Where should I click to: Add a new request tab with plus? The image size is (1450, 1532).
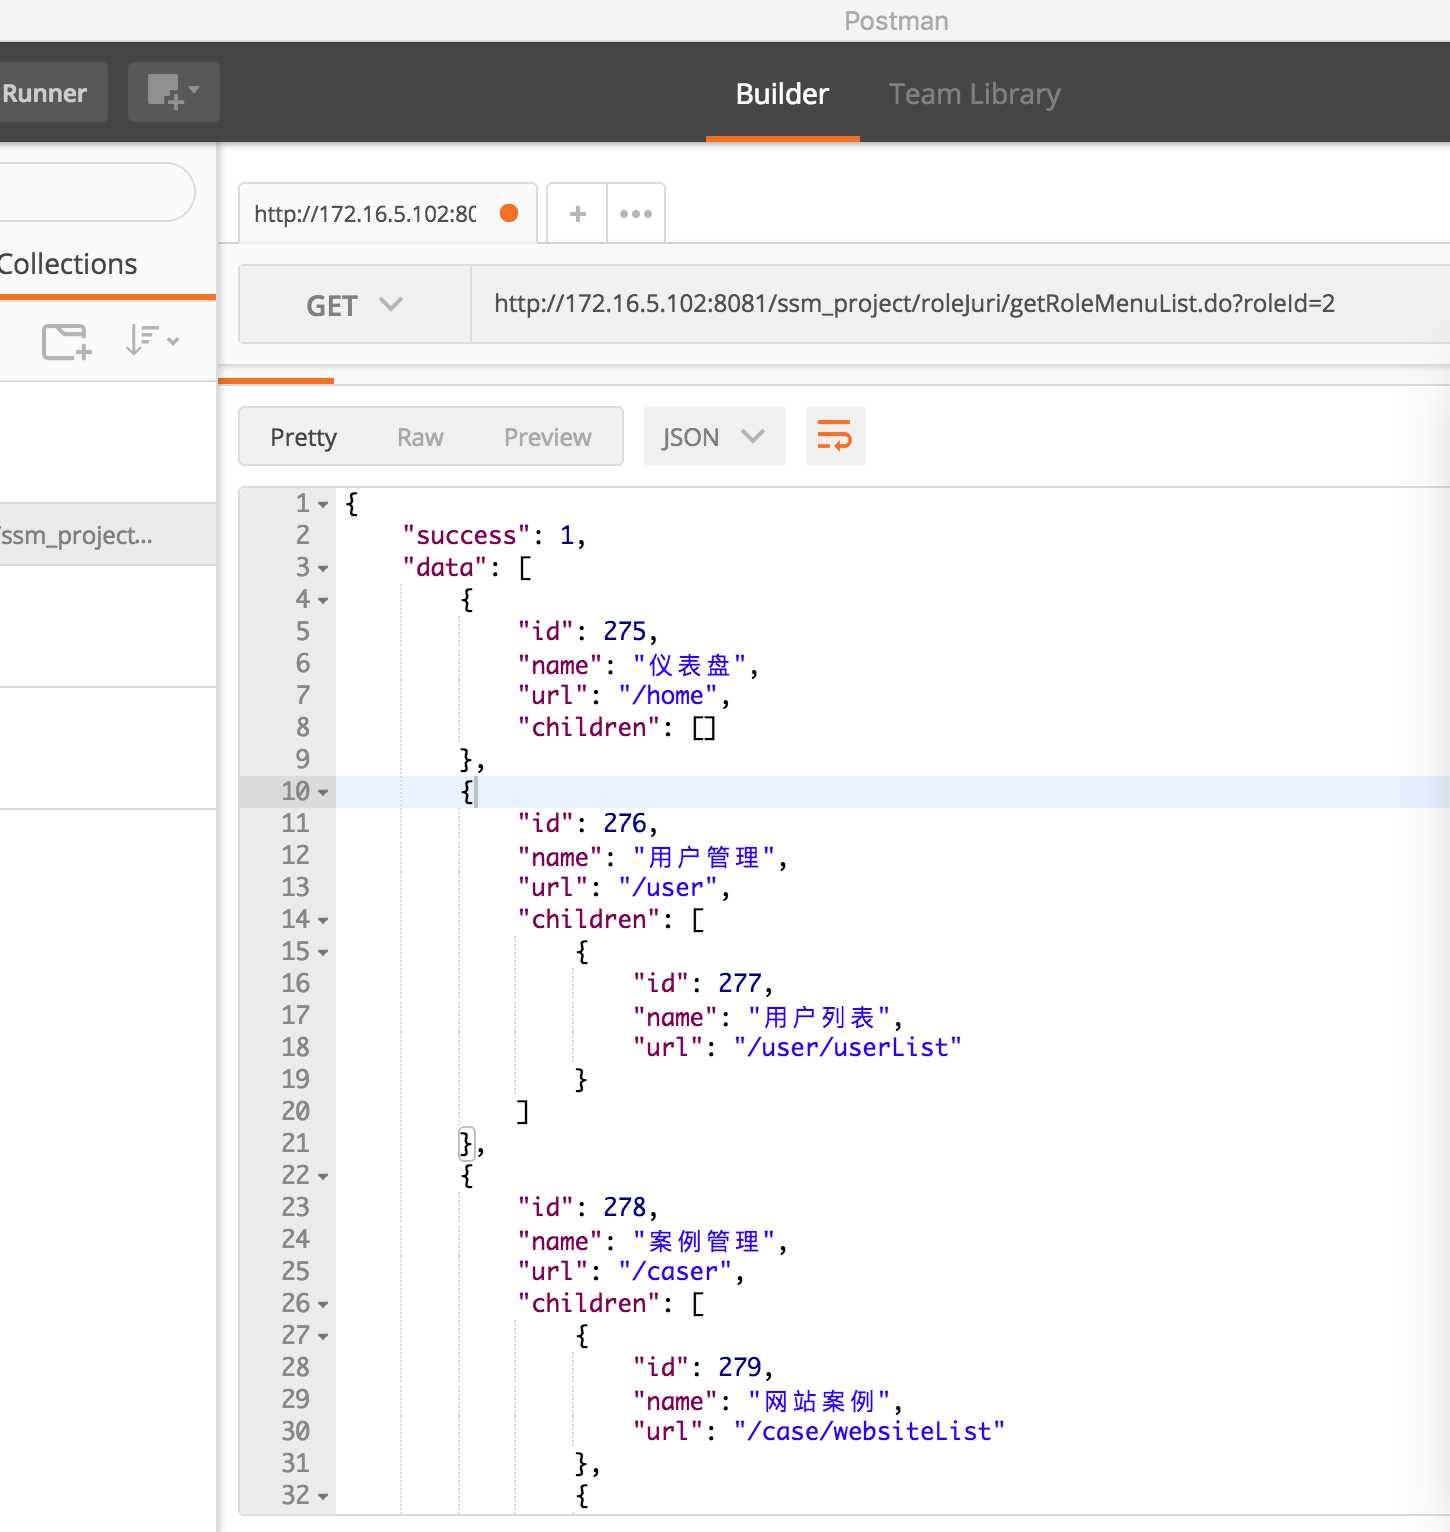pyautogui.click(x=577, y=213)
